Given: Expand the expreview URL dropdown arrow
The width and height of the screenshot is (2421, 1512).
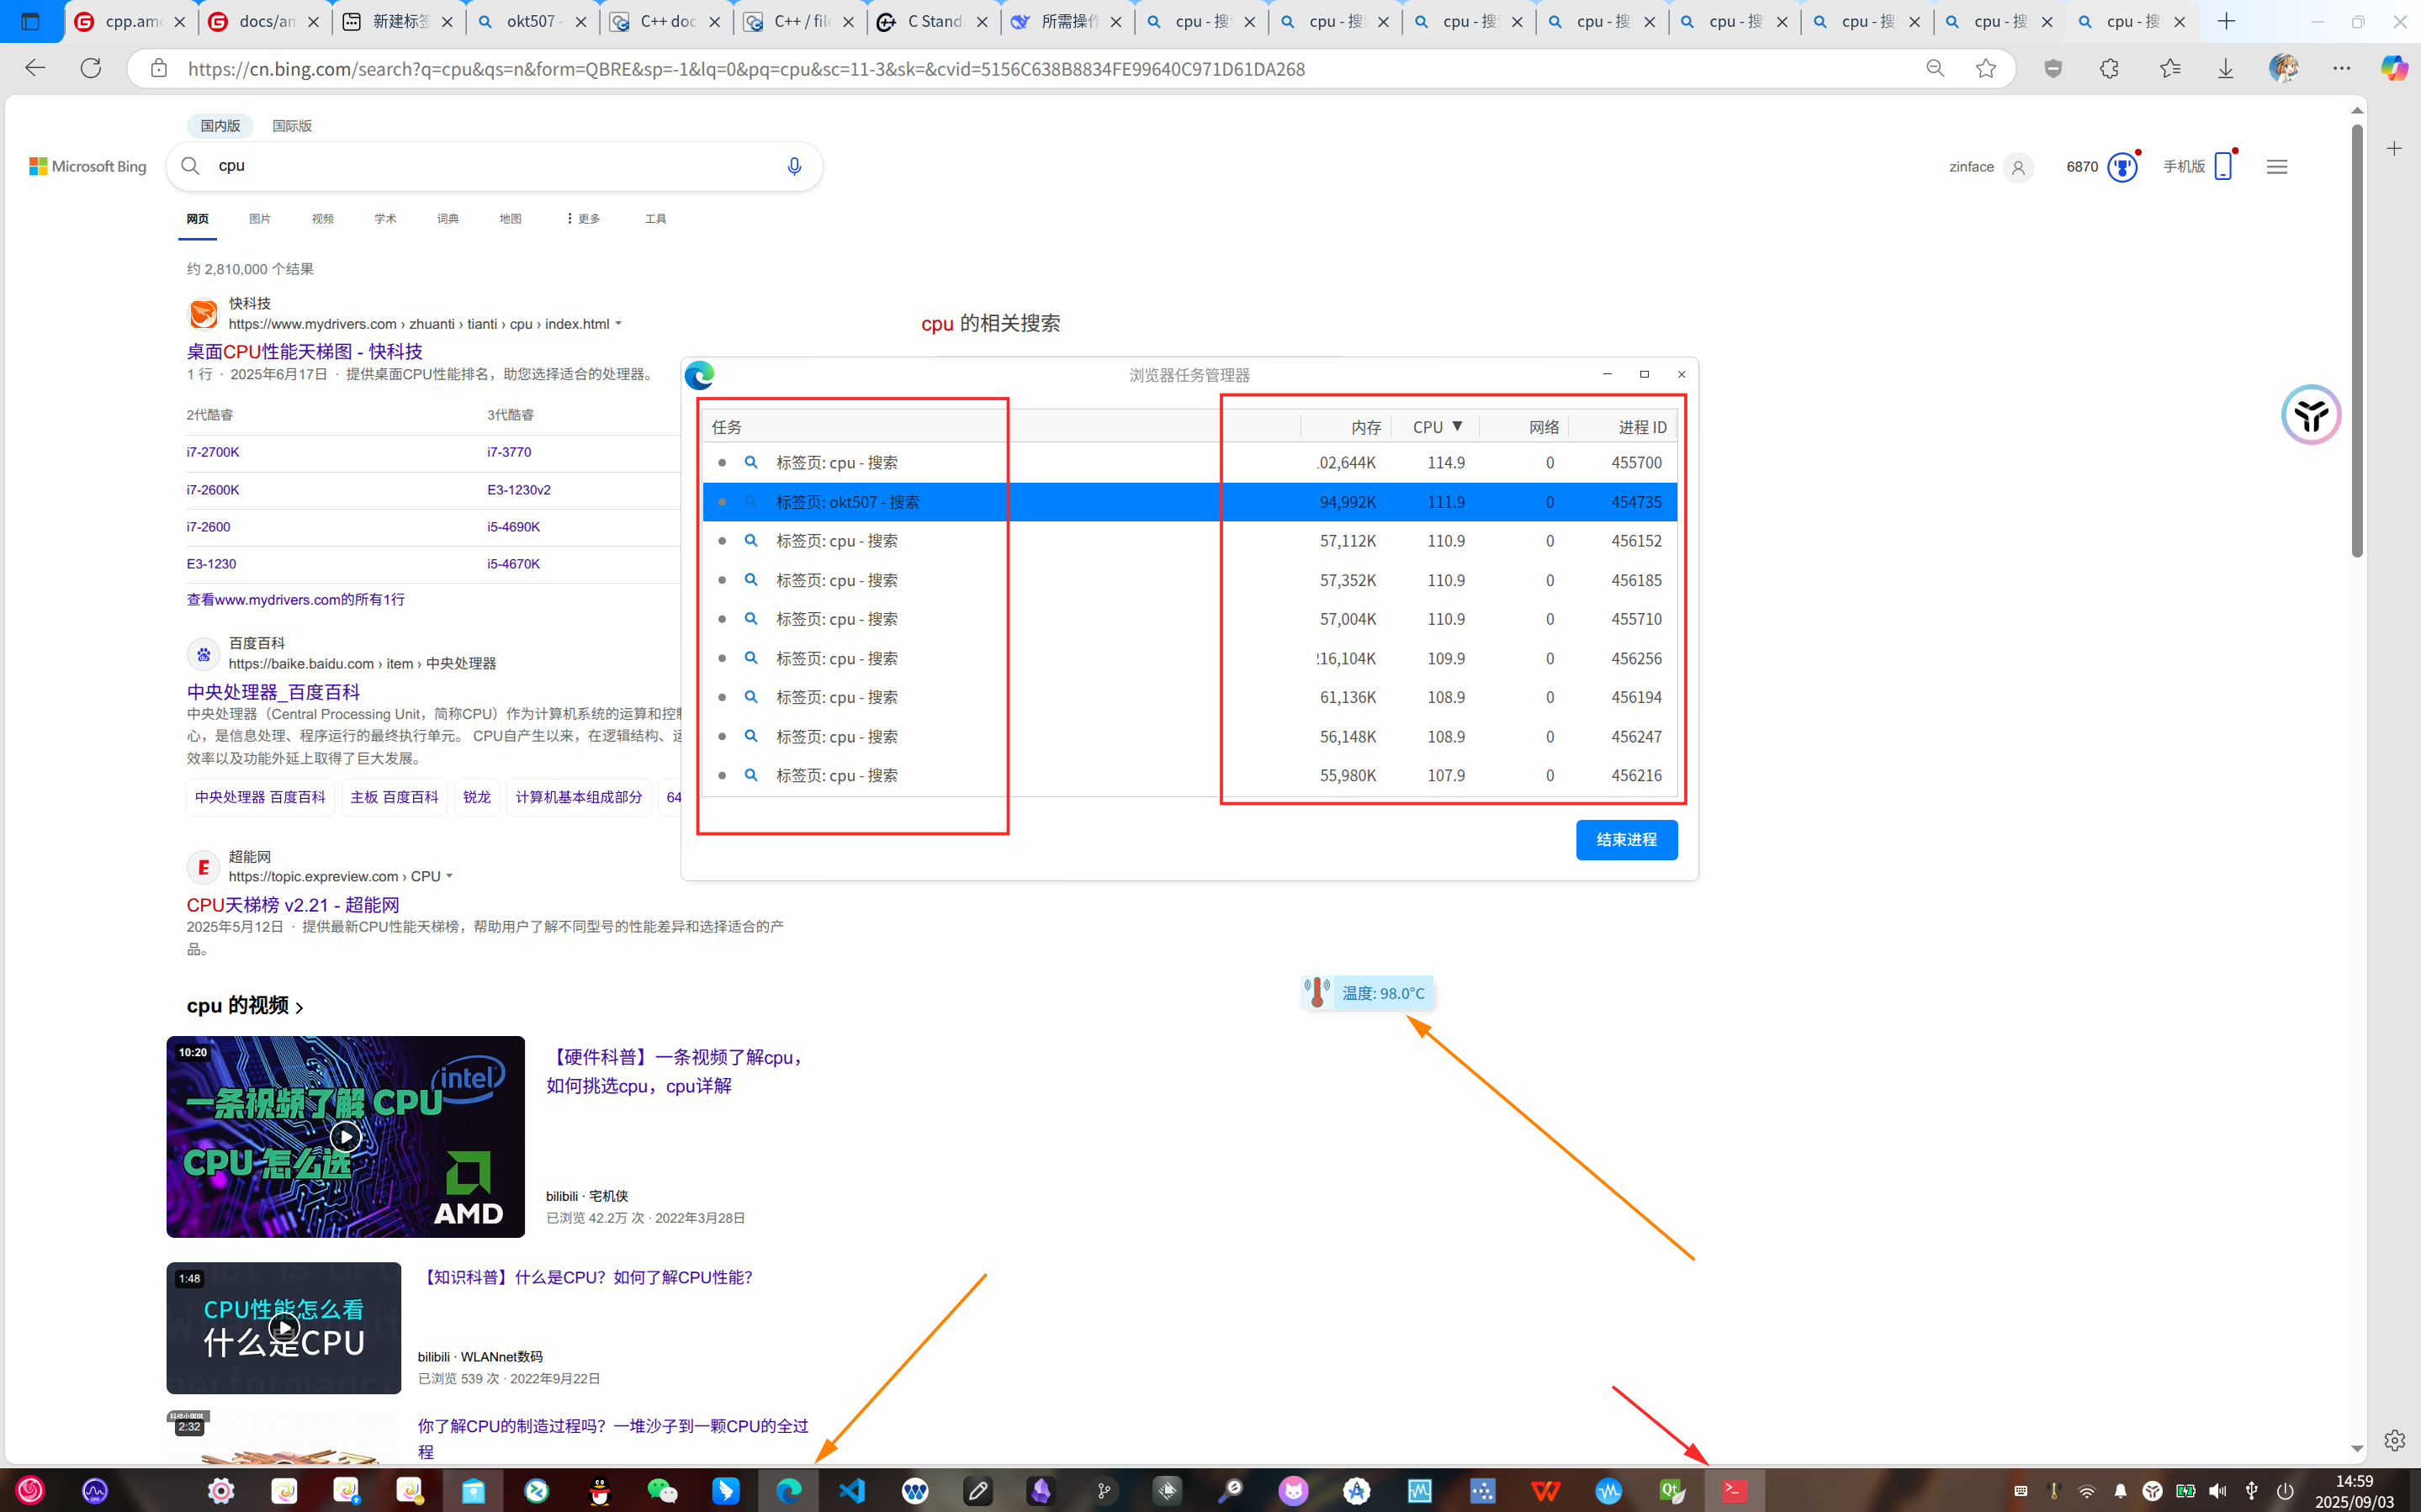Looking at the screenshot, I should (449, 876).
